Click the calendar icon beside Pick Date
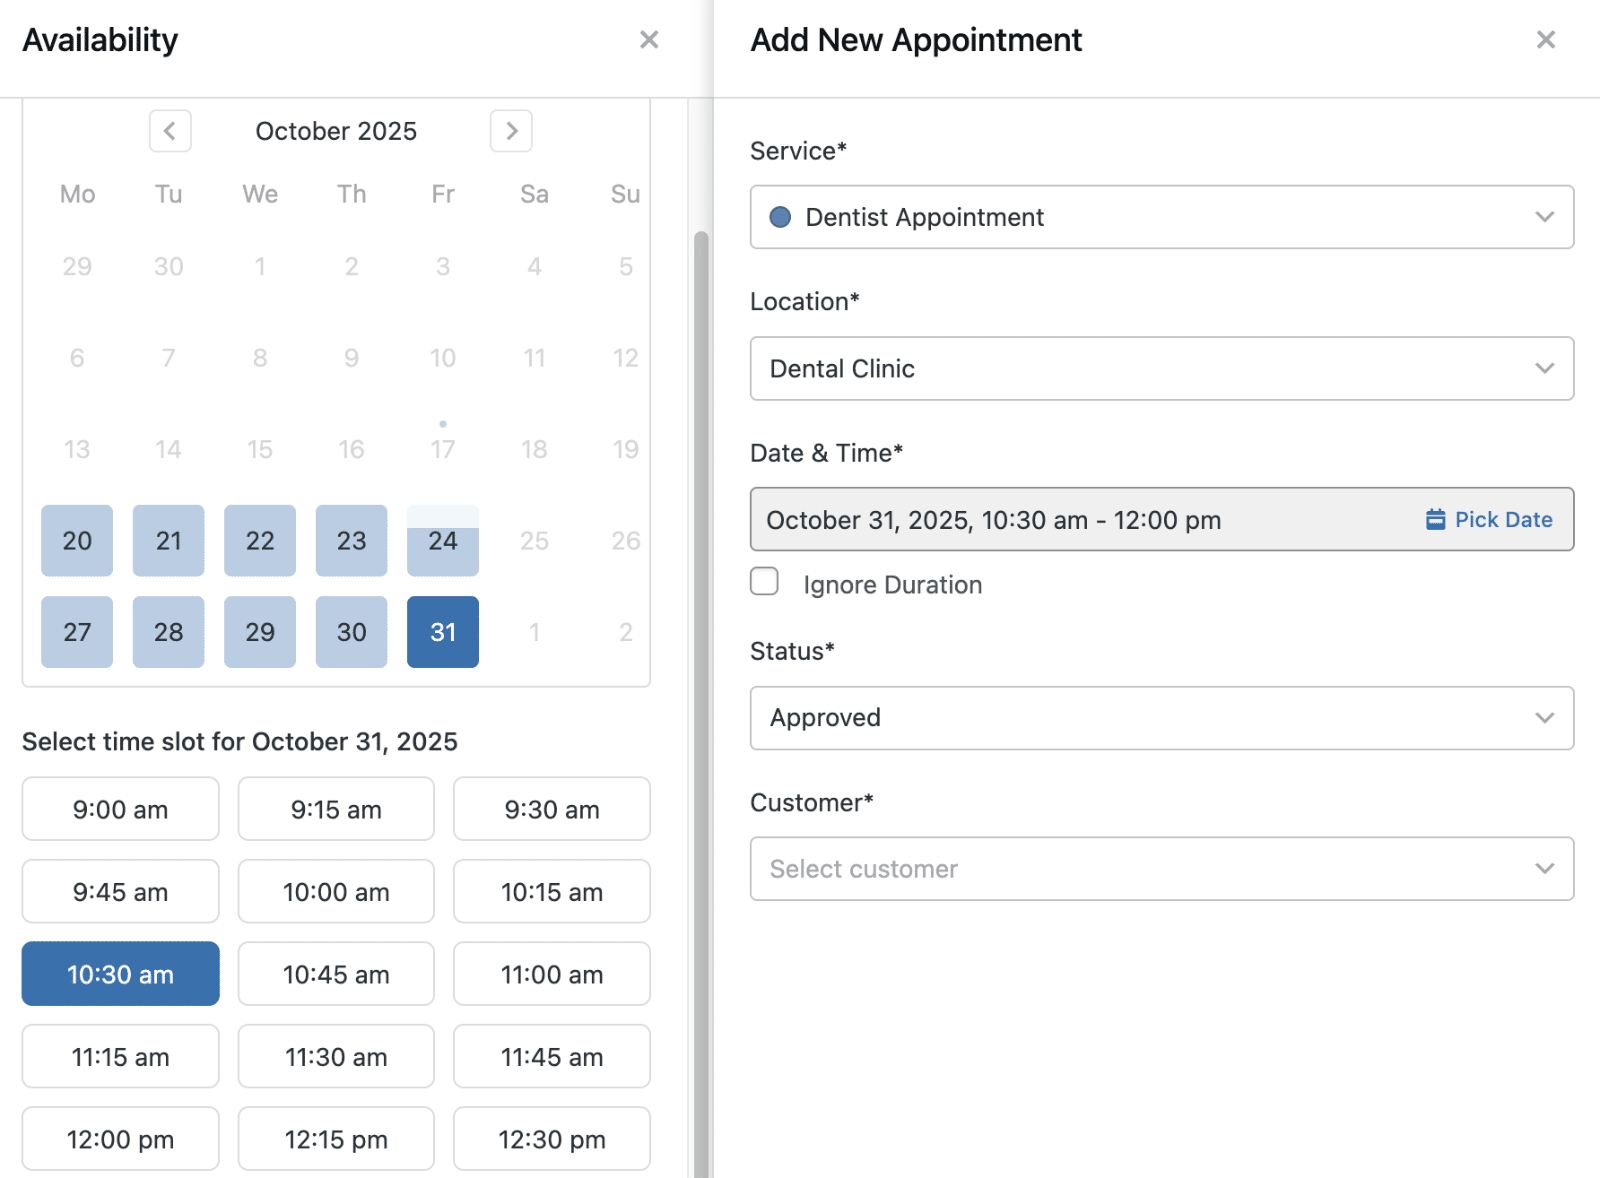Viewport: 1600px width, 1178px height. click(x=1435, y=519)
